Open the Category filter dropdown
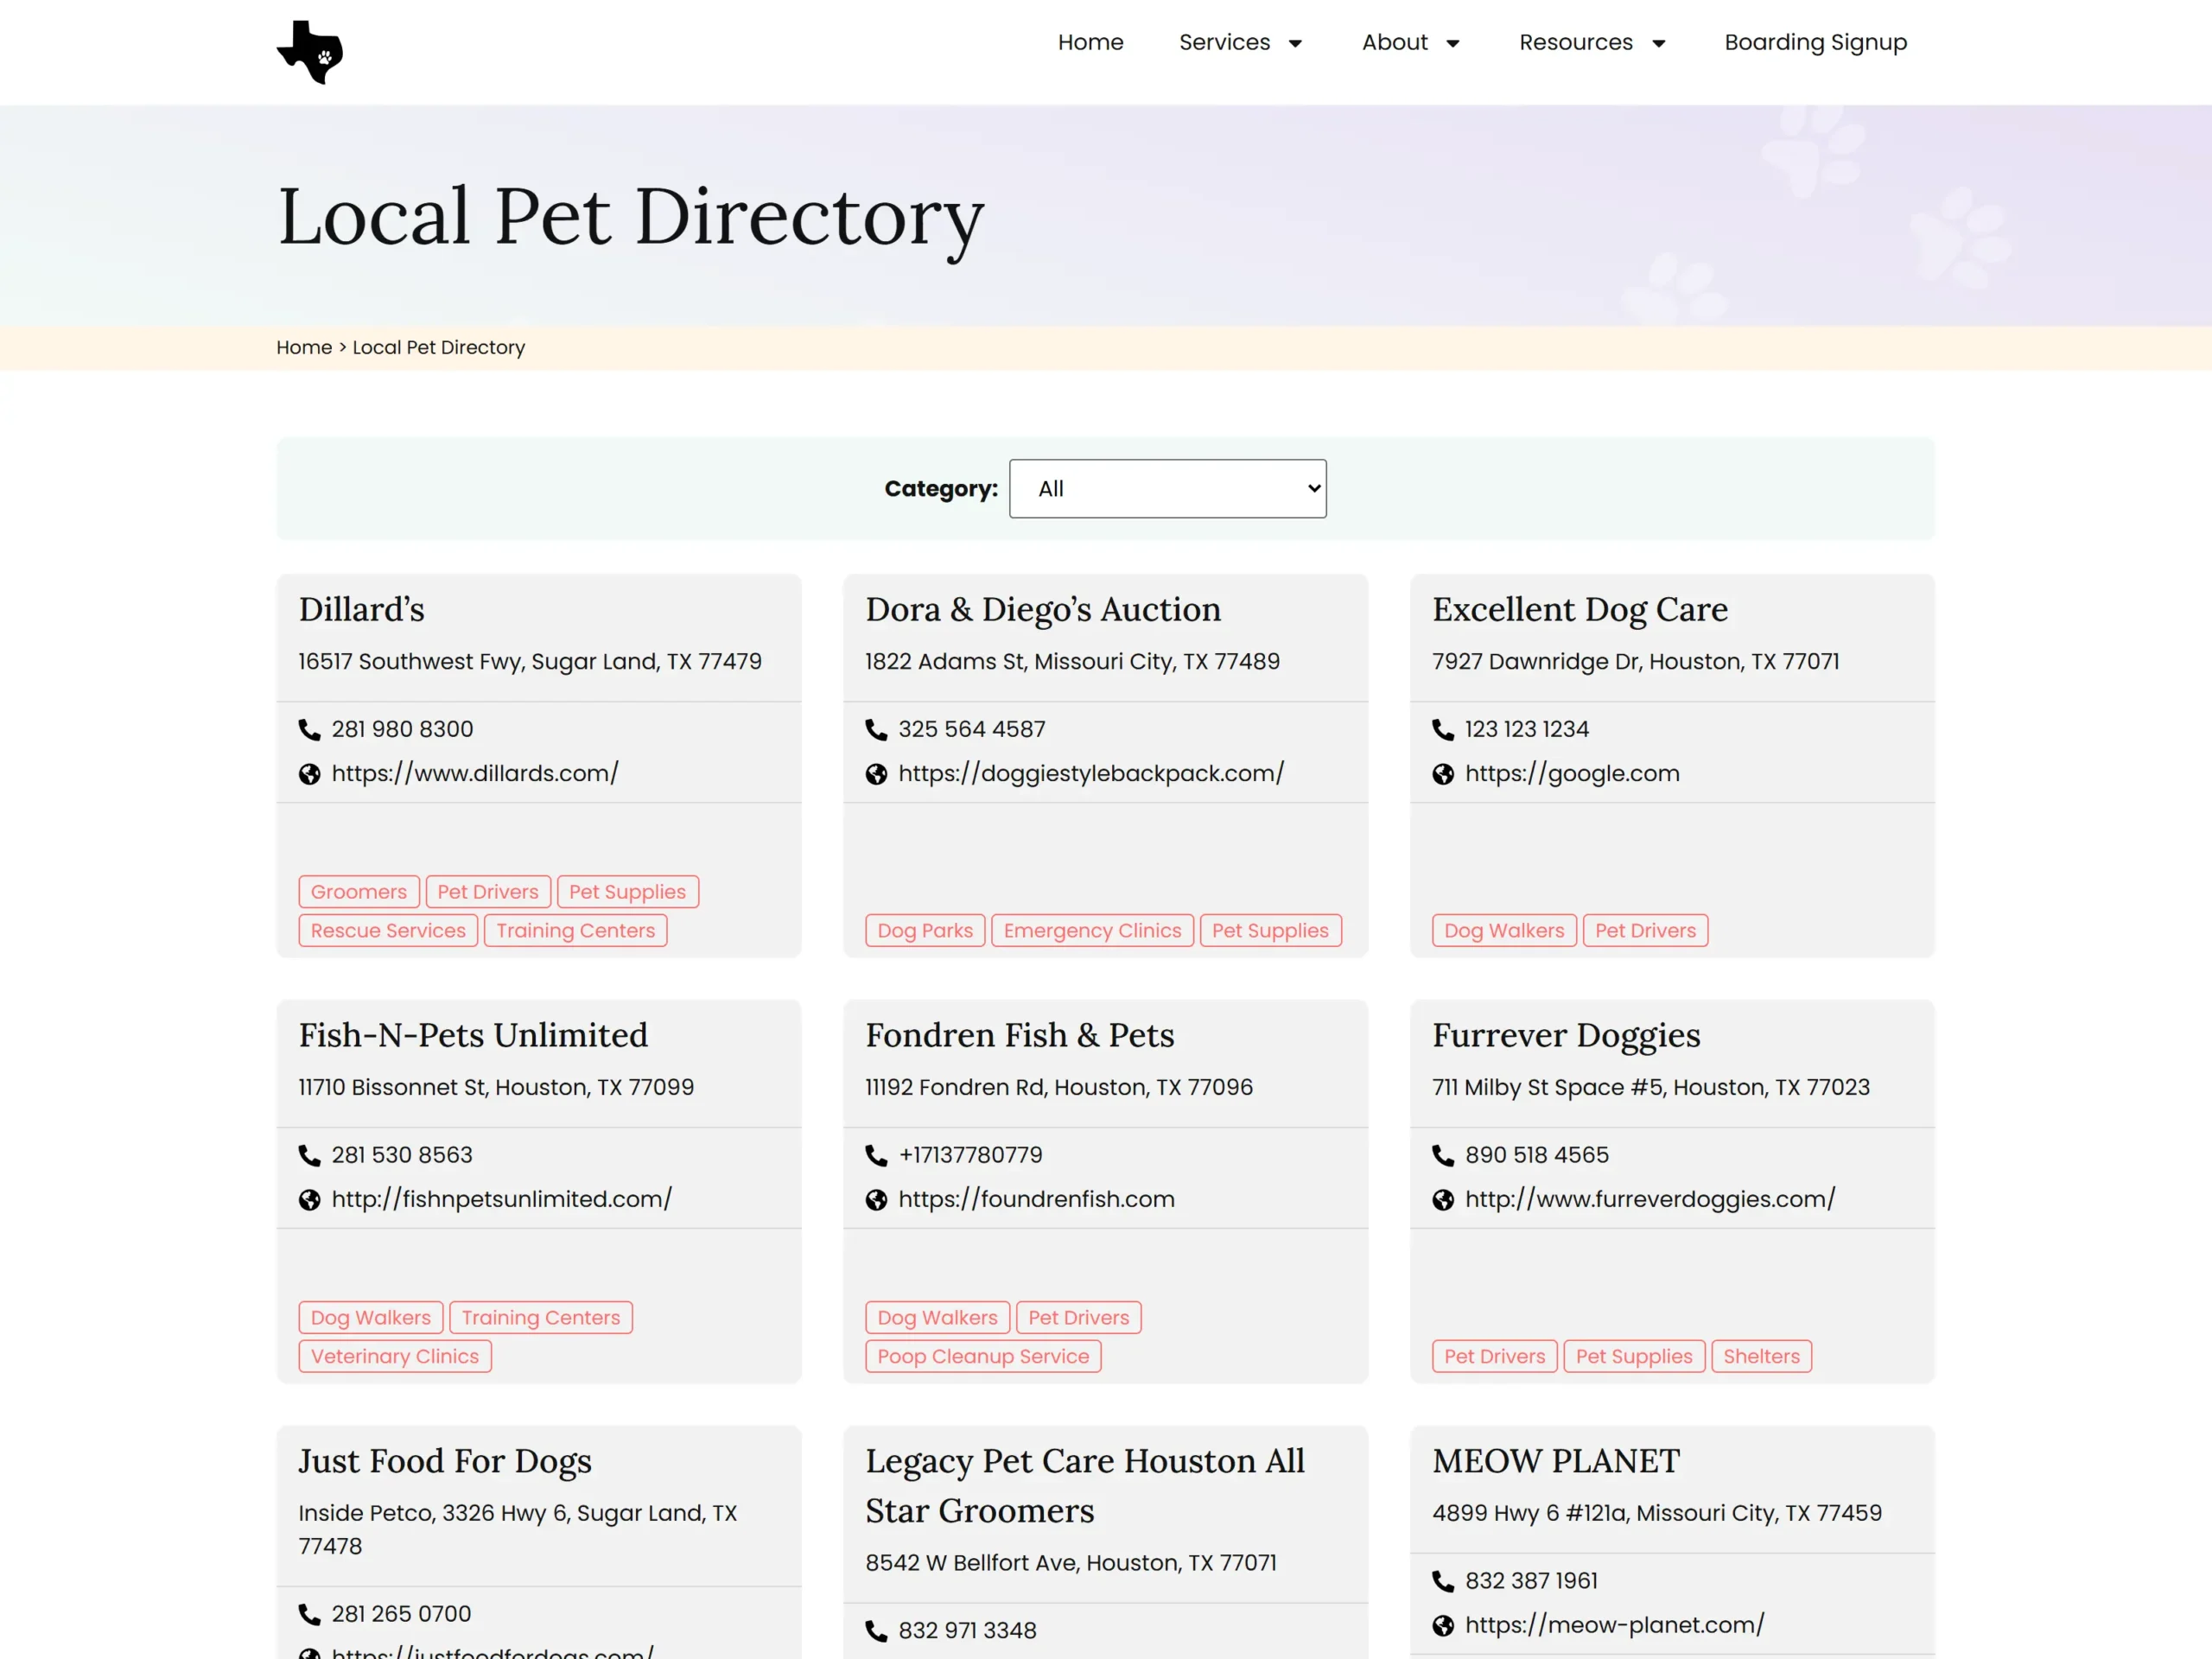The height and width of the screenshot is (1659, 2212). point(1167,489)
